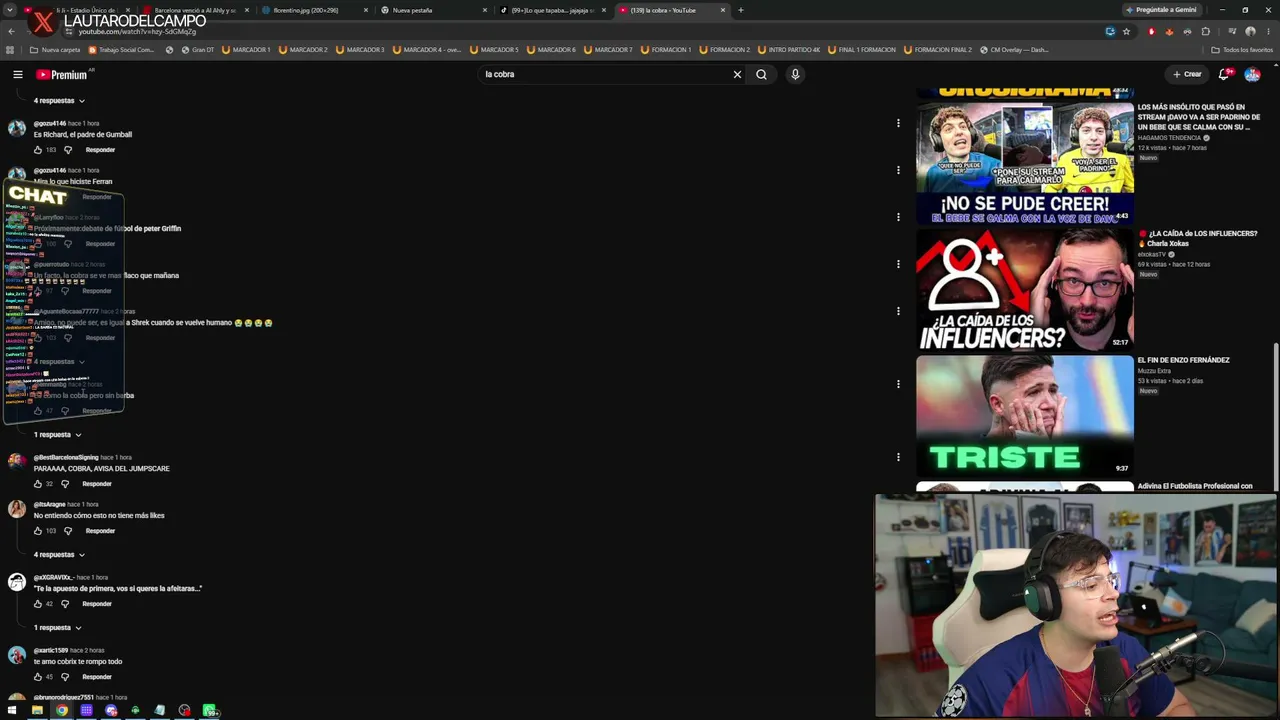The height and width of the screenshot is (720, 1280).
Task: Open the Windows Start menu
Action: (x=12, y=711)
